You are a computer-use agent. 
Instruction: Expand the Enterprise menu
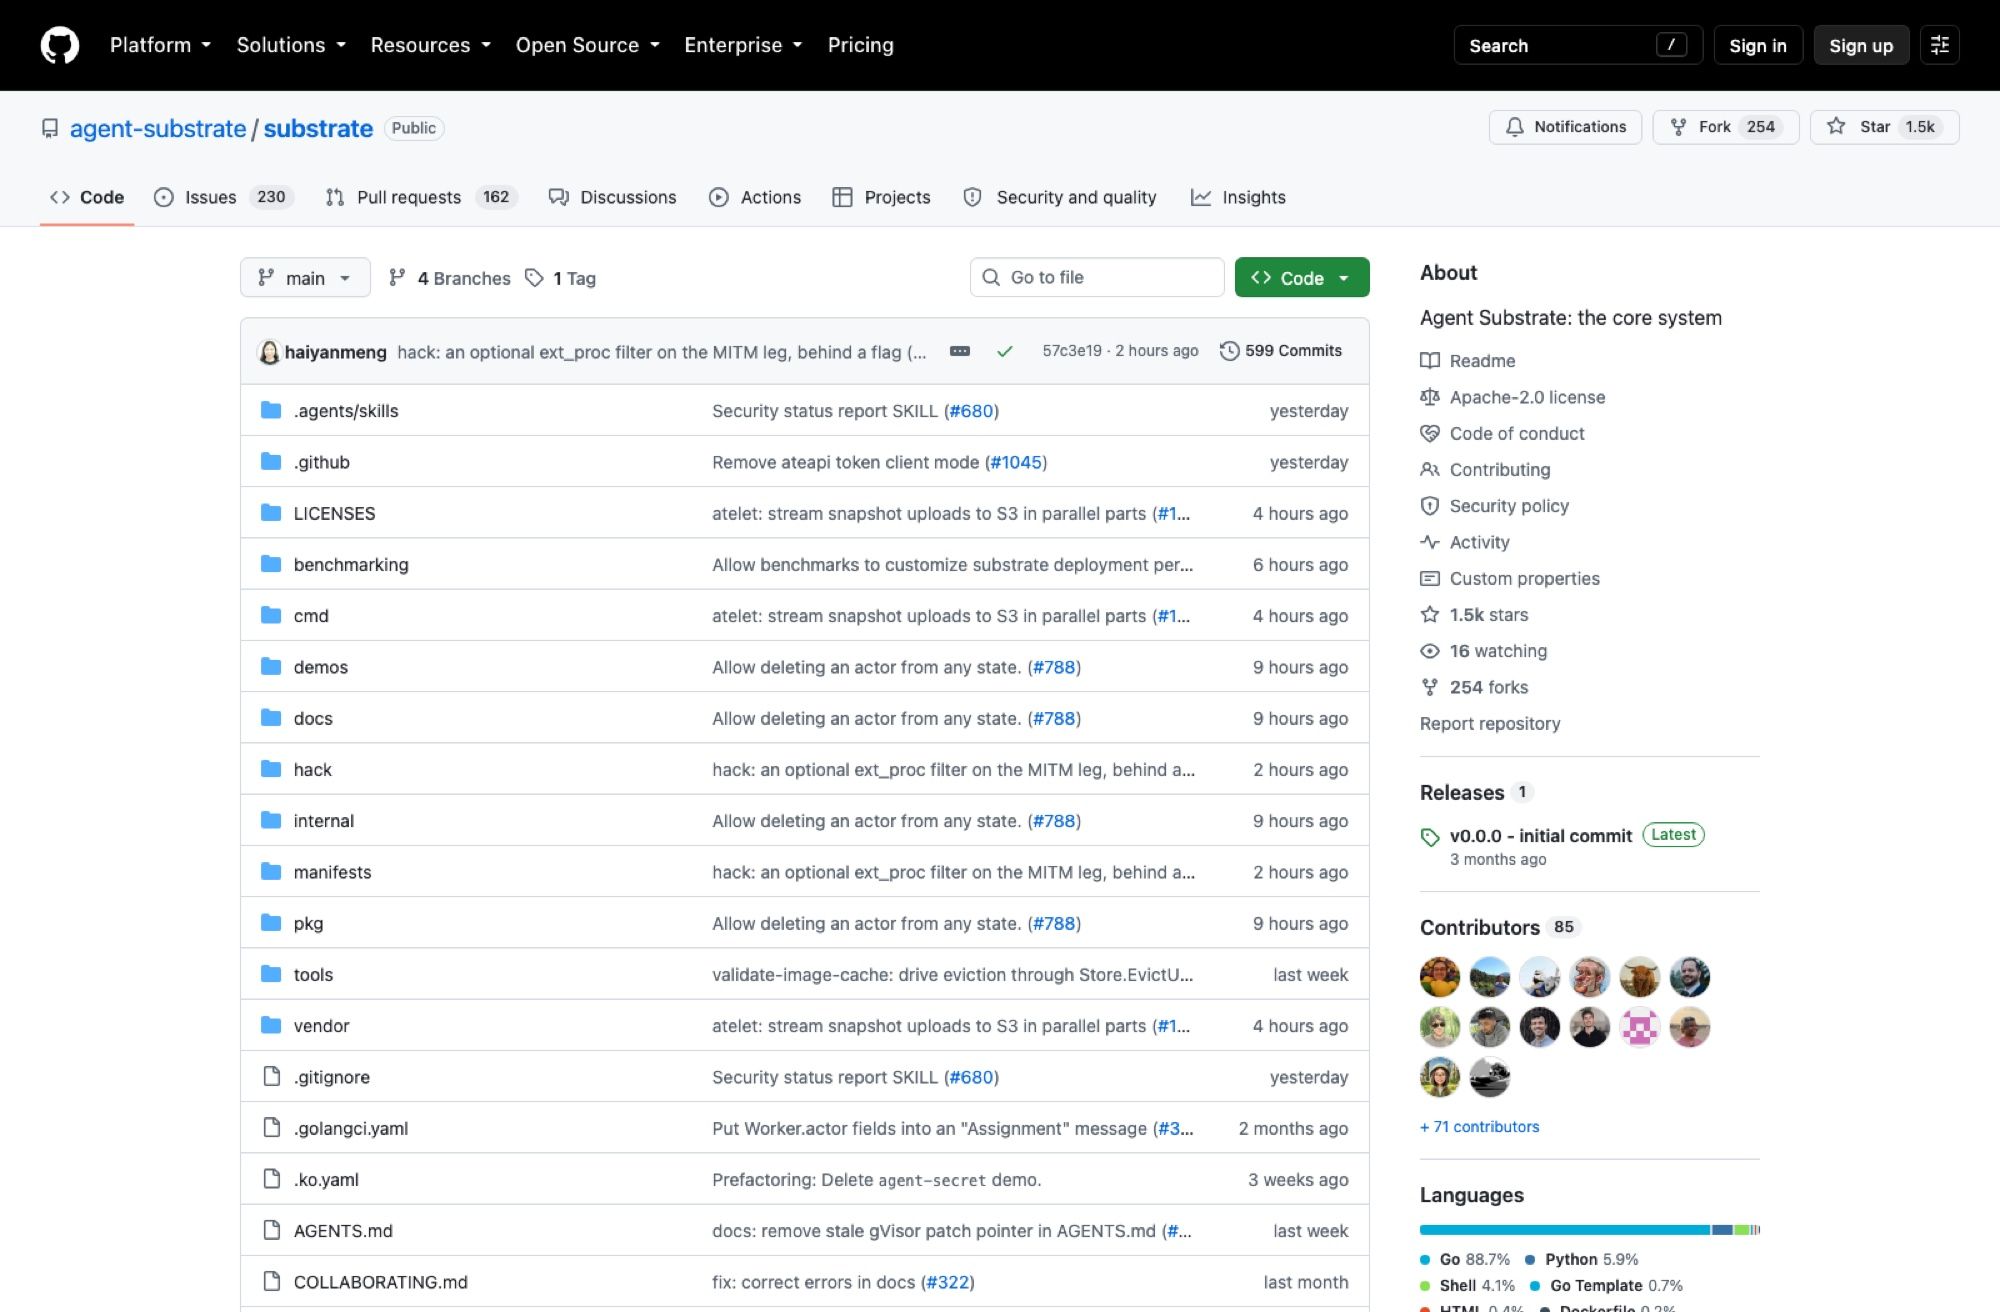click(x=743, y=45)
